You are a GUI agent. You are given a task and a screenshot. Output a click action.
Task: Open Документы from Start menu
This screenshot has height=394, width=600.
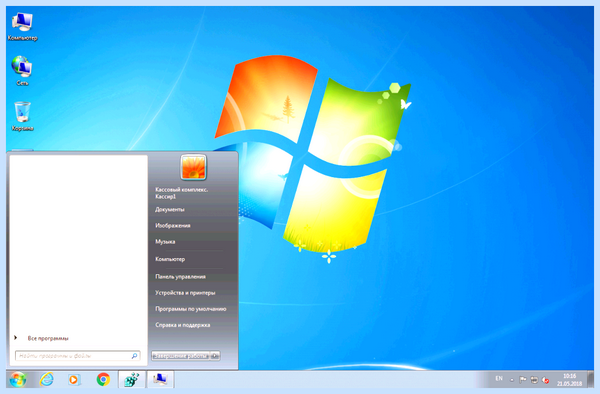170,209
